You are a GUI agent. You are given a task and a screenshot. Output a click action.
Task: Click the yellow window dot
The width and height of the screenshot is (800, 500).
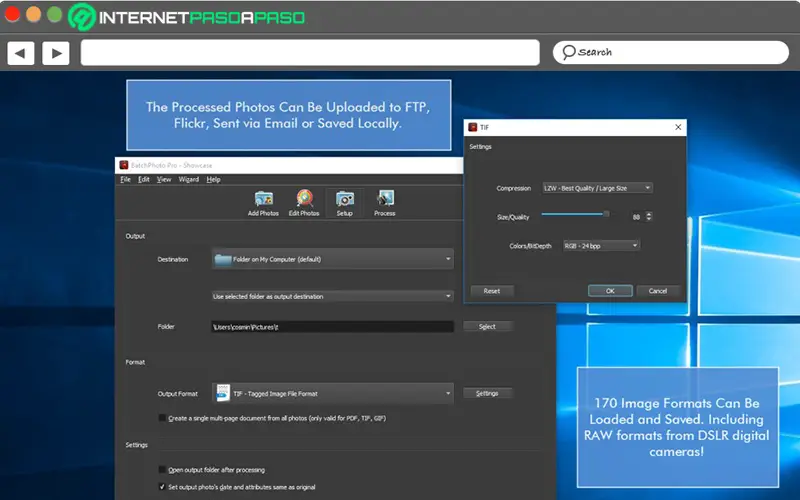33,14
